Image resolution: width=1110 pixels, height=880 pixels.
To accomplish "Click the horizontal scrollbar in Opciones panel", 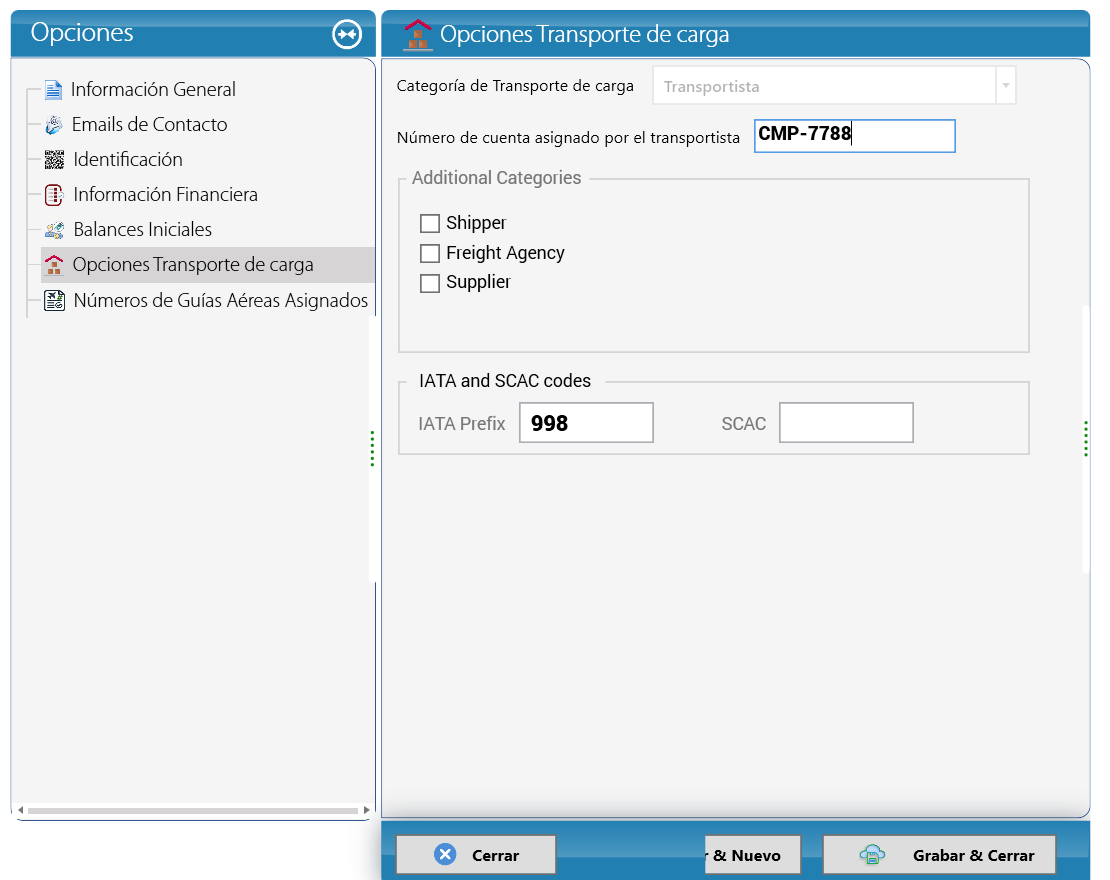I will point(193,810).
